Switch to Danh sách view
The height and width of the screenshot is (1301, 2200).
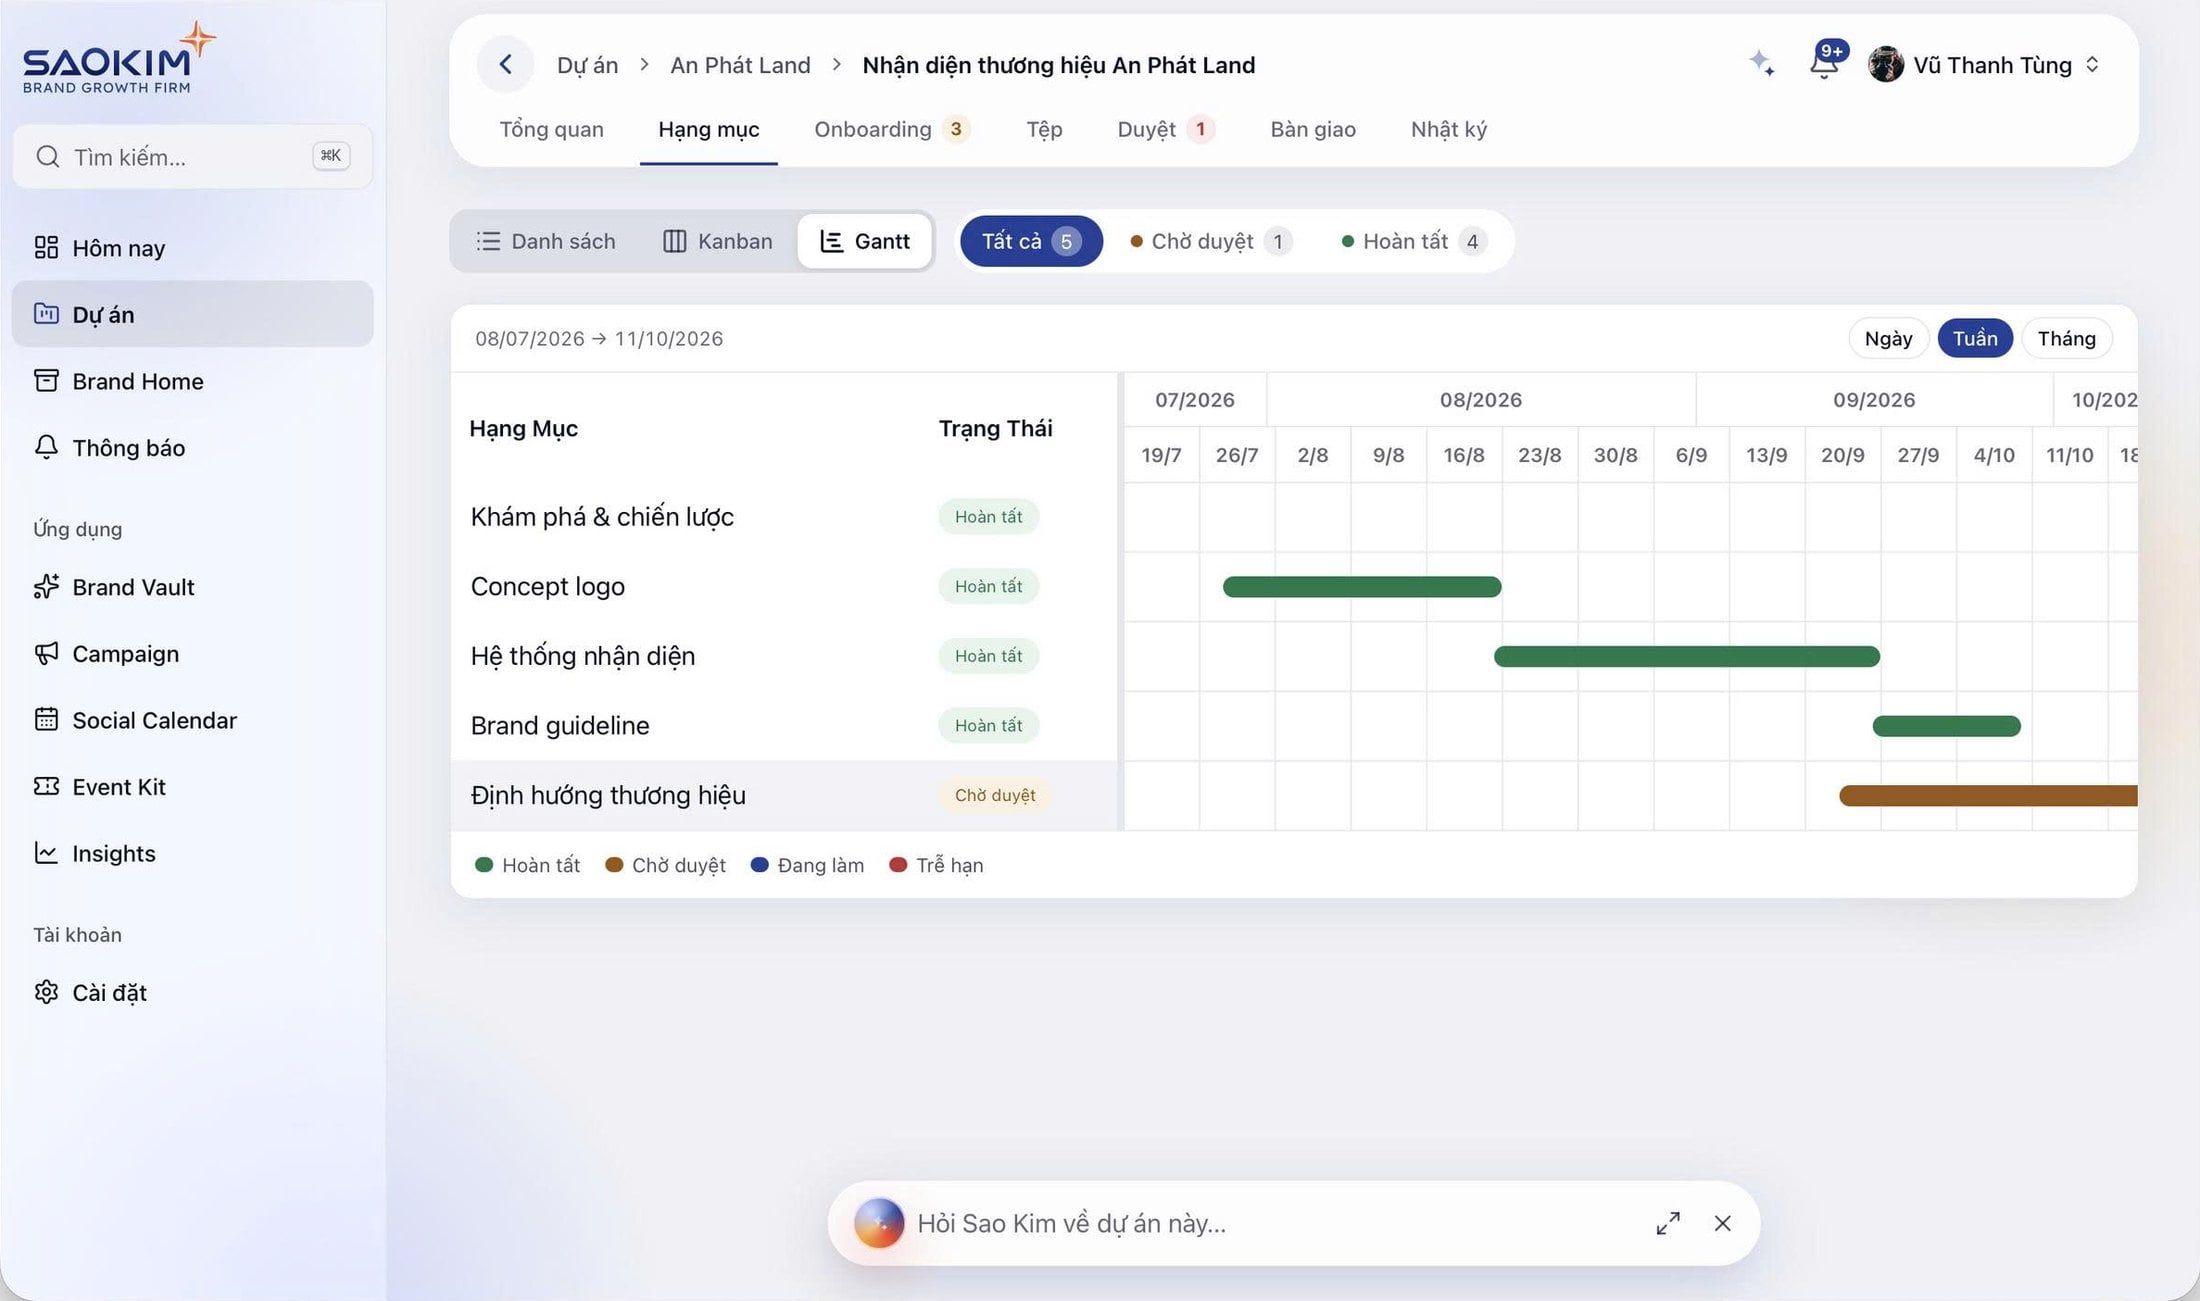pyautogui.click(x=545, y=241)
